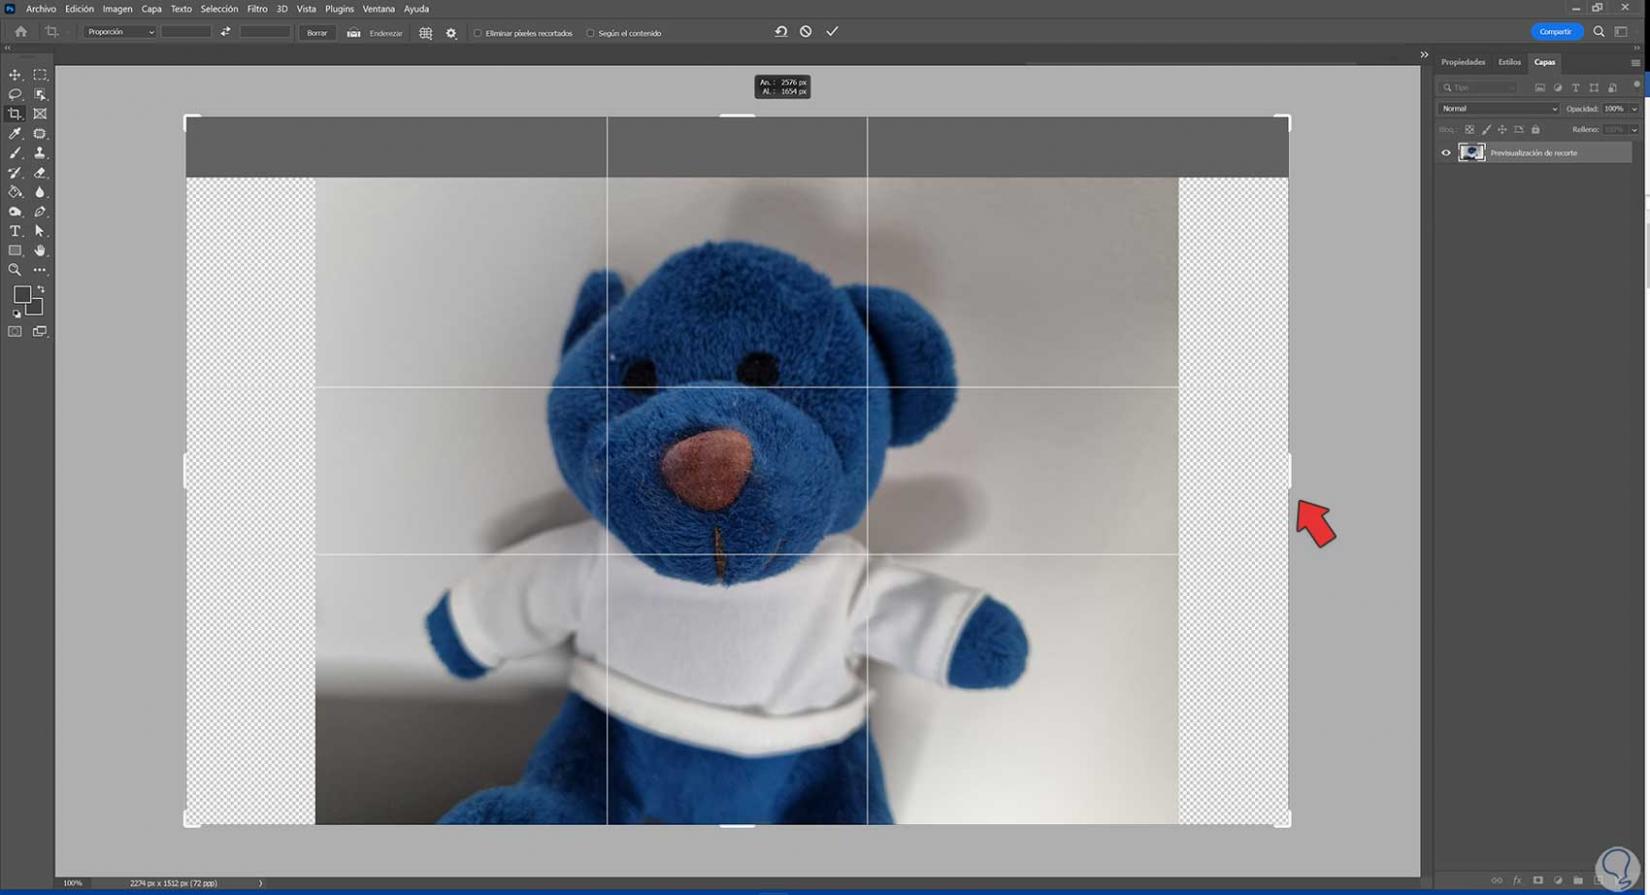1650x895 pixels.
Task: Cancel the current crop operation
Action: coord(806,32)
